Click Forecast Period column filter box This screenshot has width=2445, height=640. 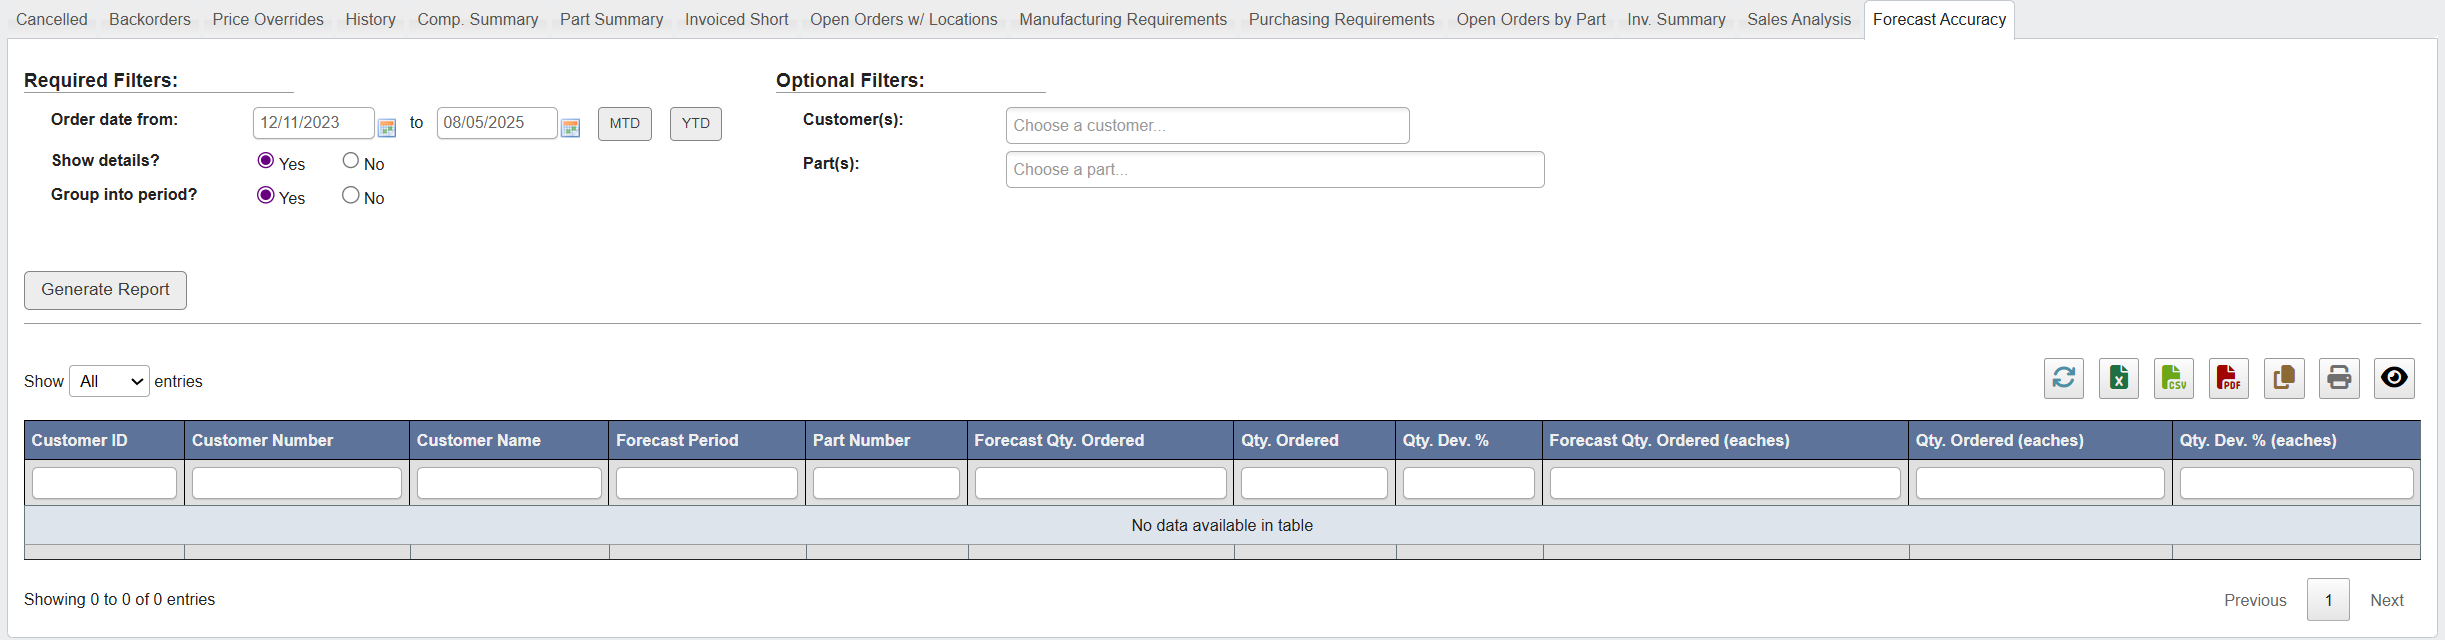coord(707,483)
